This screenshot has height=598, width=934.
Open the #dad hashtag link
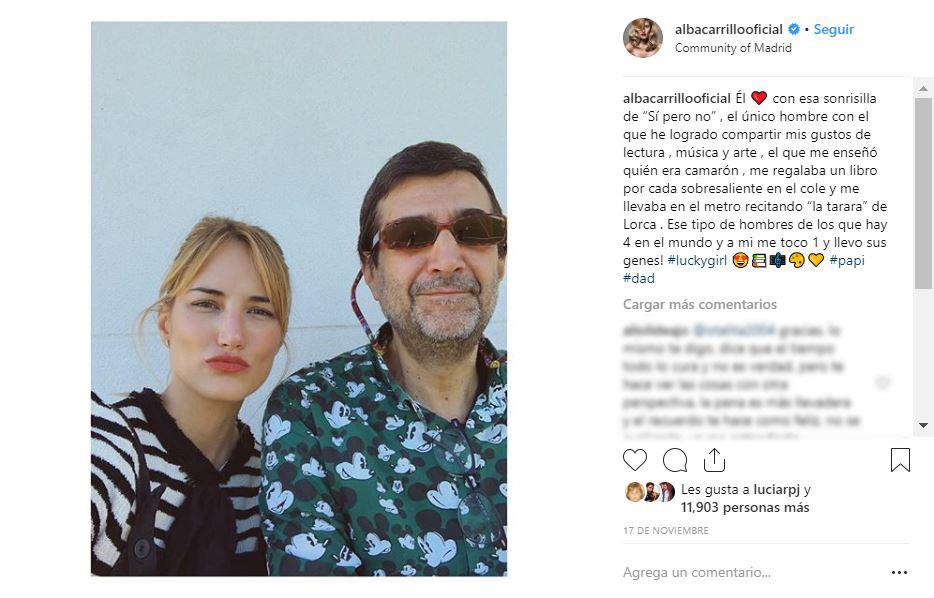click(x=638, y=278)
